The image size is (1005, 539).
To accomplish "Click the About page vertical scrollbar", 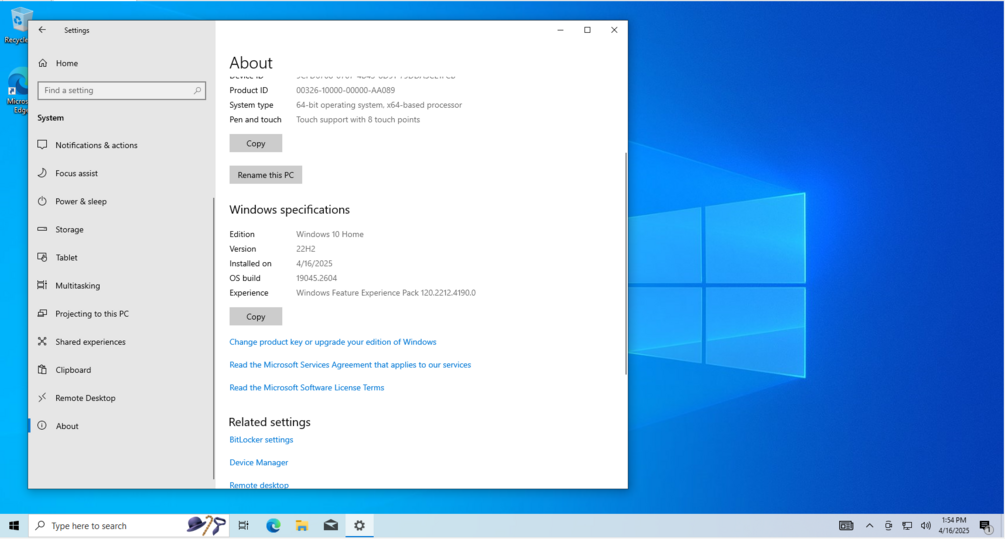I will [626, 263].
